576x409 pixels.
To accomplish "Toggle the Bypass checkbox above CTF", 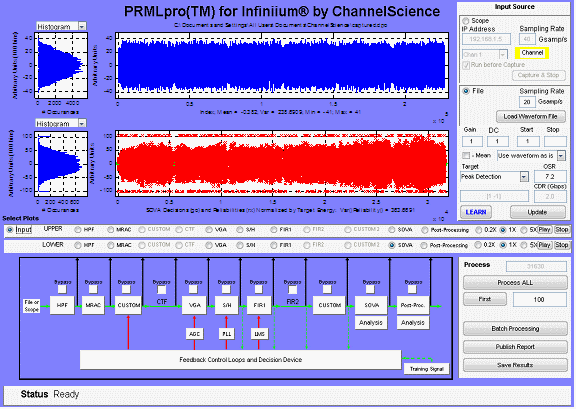I will tap(161, 290).
